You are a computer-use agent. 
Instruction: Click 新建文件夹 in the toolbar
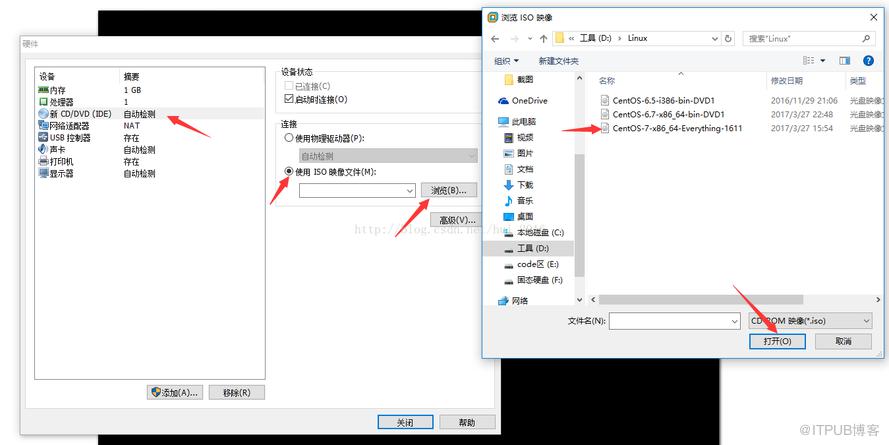coord(558,61)
